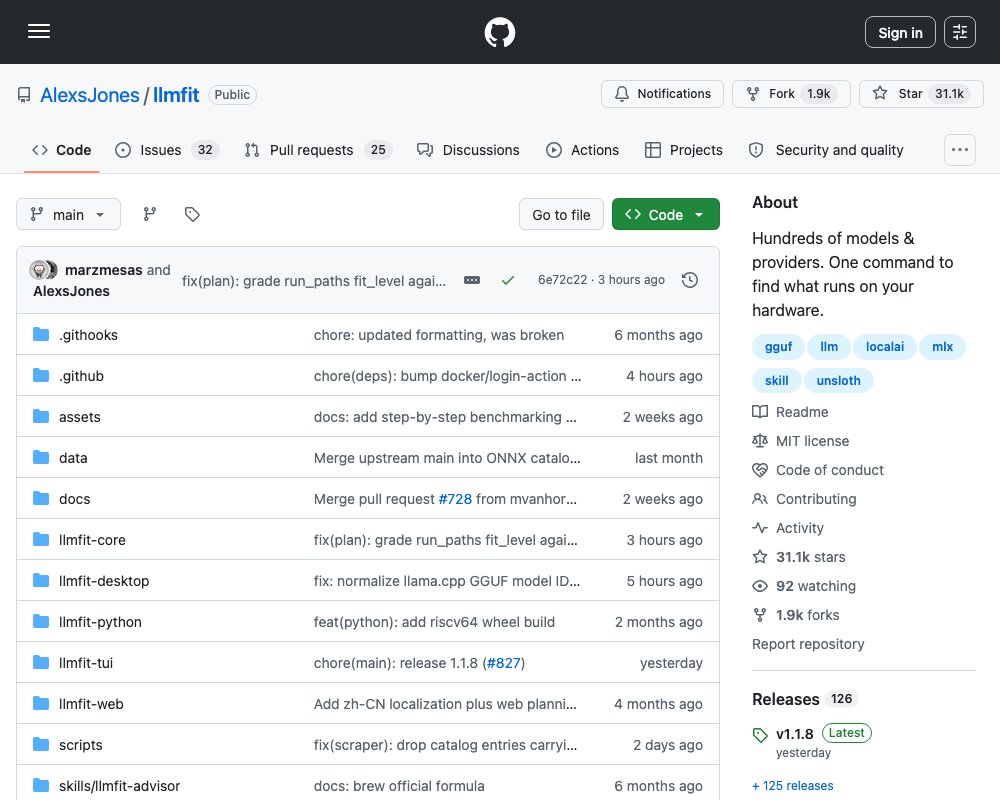Open the llmfit-desktop folder
The height and width of the screenshot is (800, 1000).
[104, 581]
